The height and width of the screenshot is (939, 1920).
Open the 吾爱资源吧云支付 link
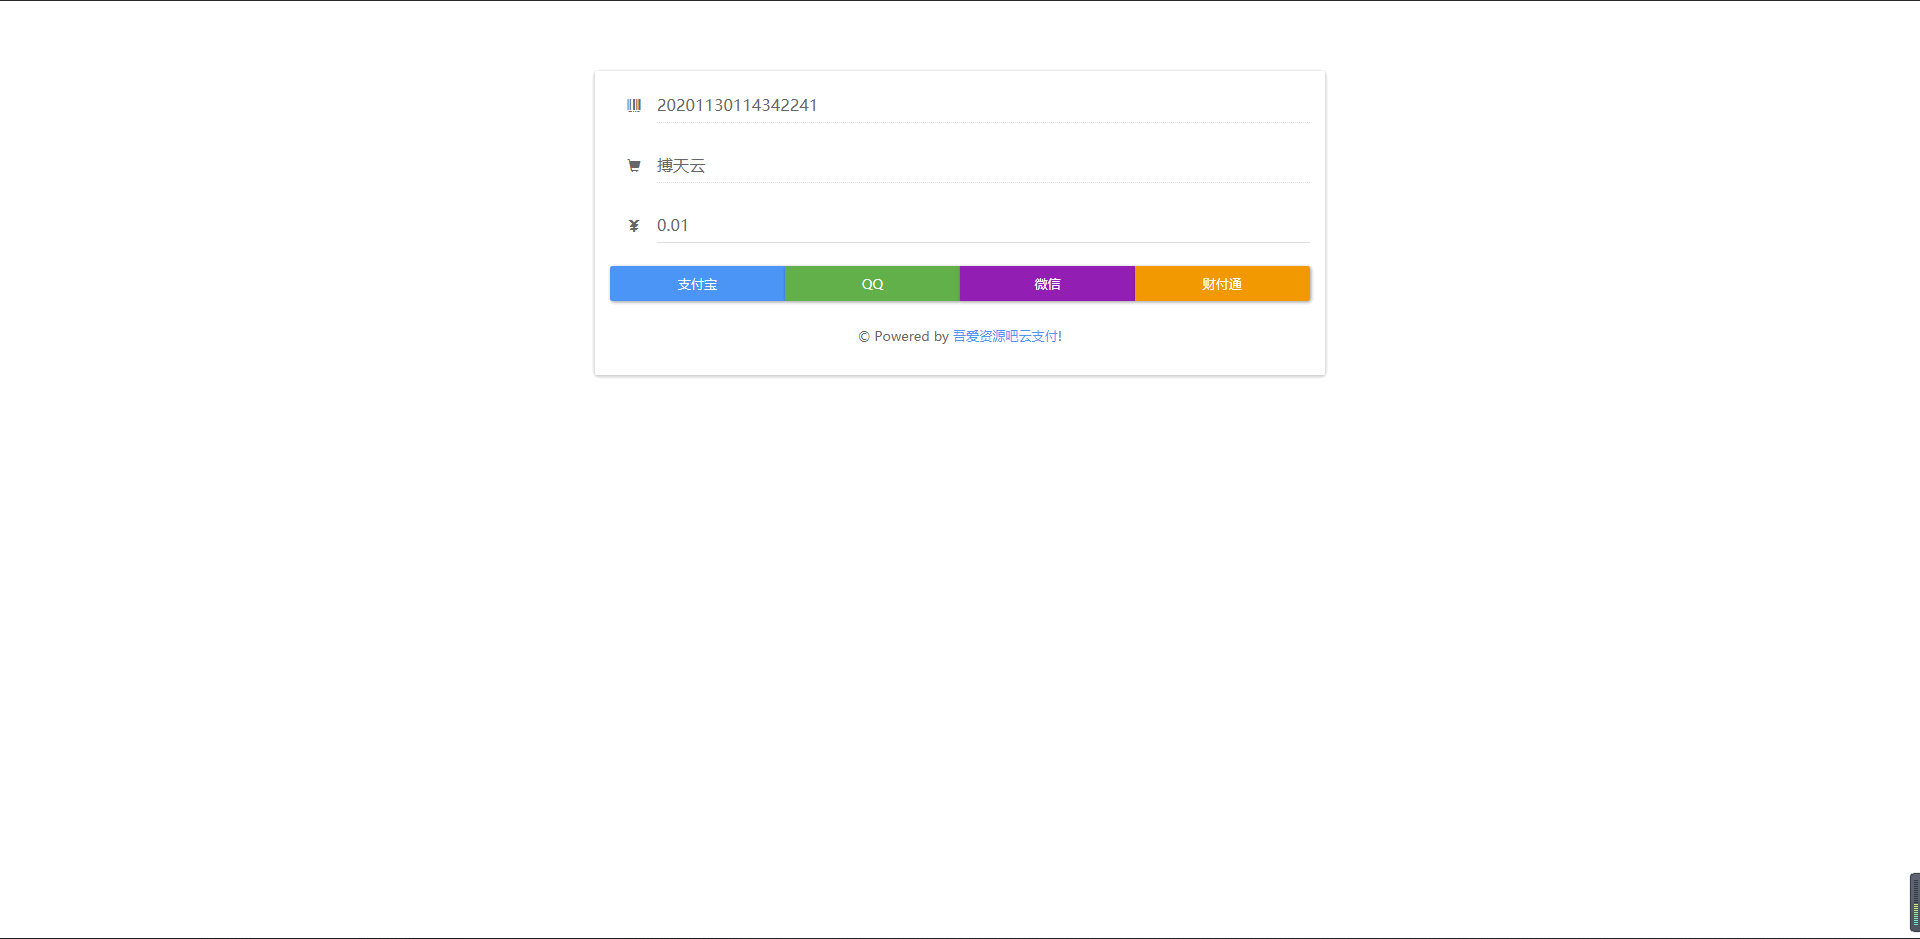(1005, 336)
